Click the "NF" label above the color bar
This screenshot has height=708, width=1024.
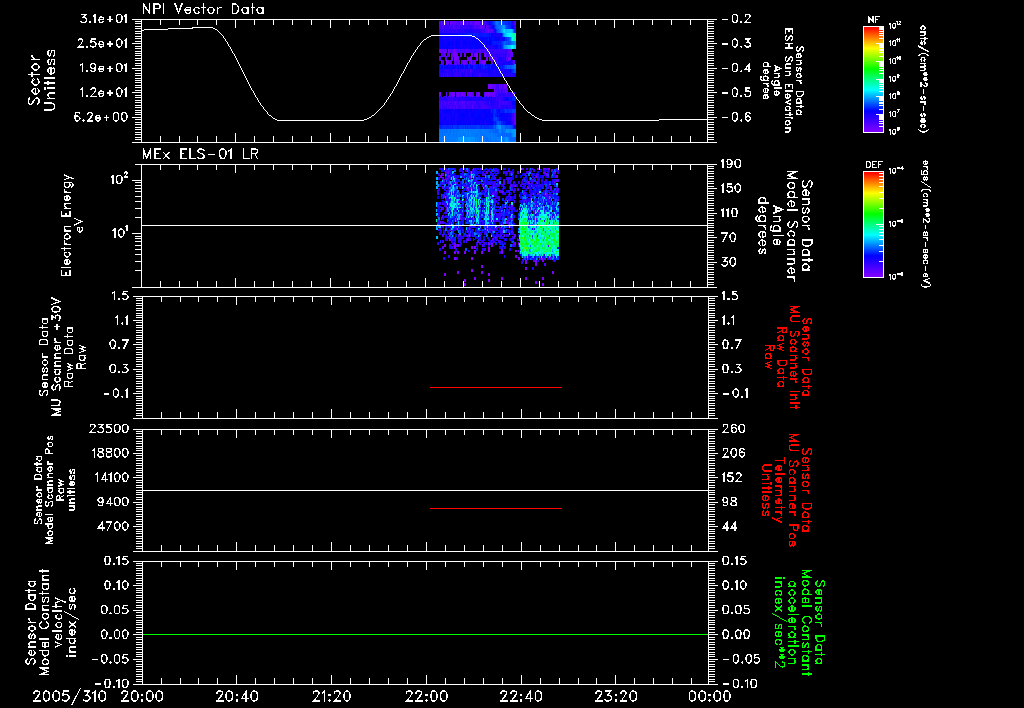[873, 20]
